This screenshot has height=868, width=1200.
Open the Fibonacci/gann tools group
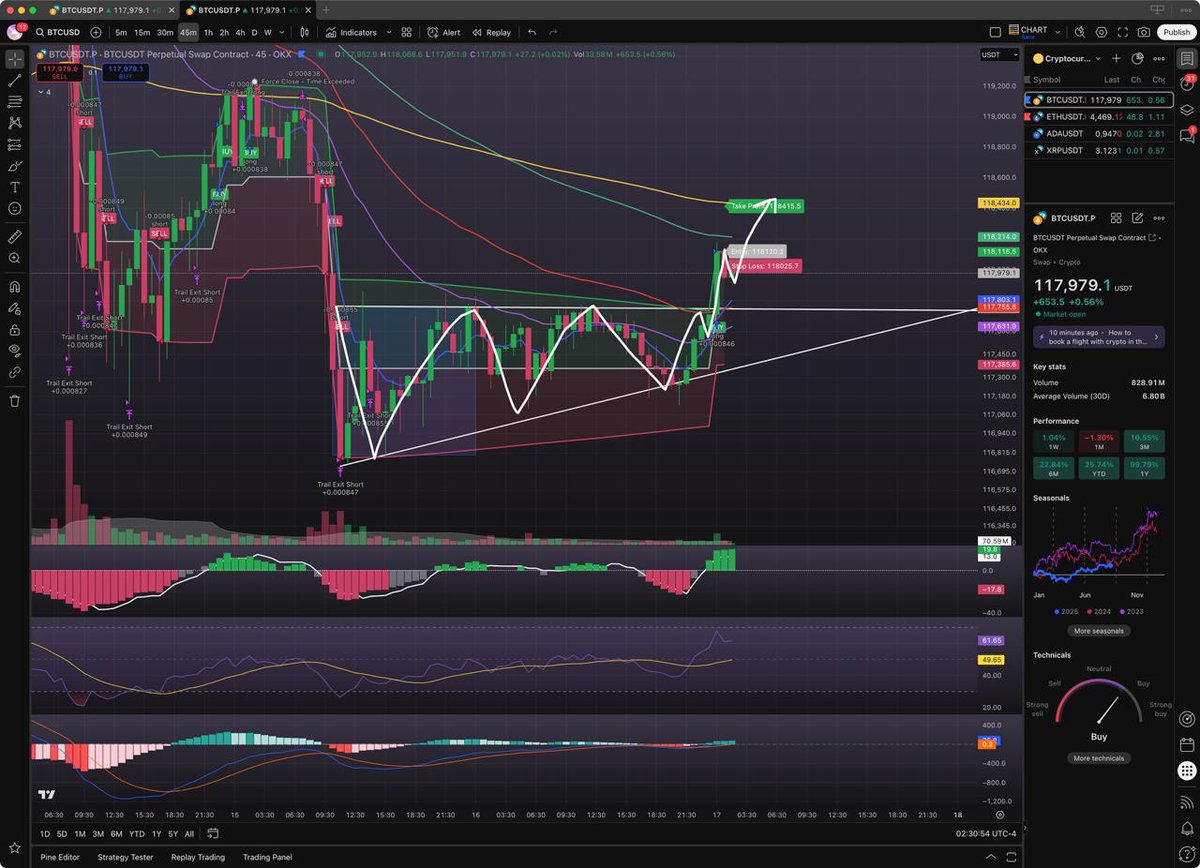15,102
